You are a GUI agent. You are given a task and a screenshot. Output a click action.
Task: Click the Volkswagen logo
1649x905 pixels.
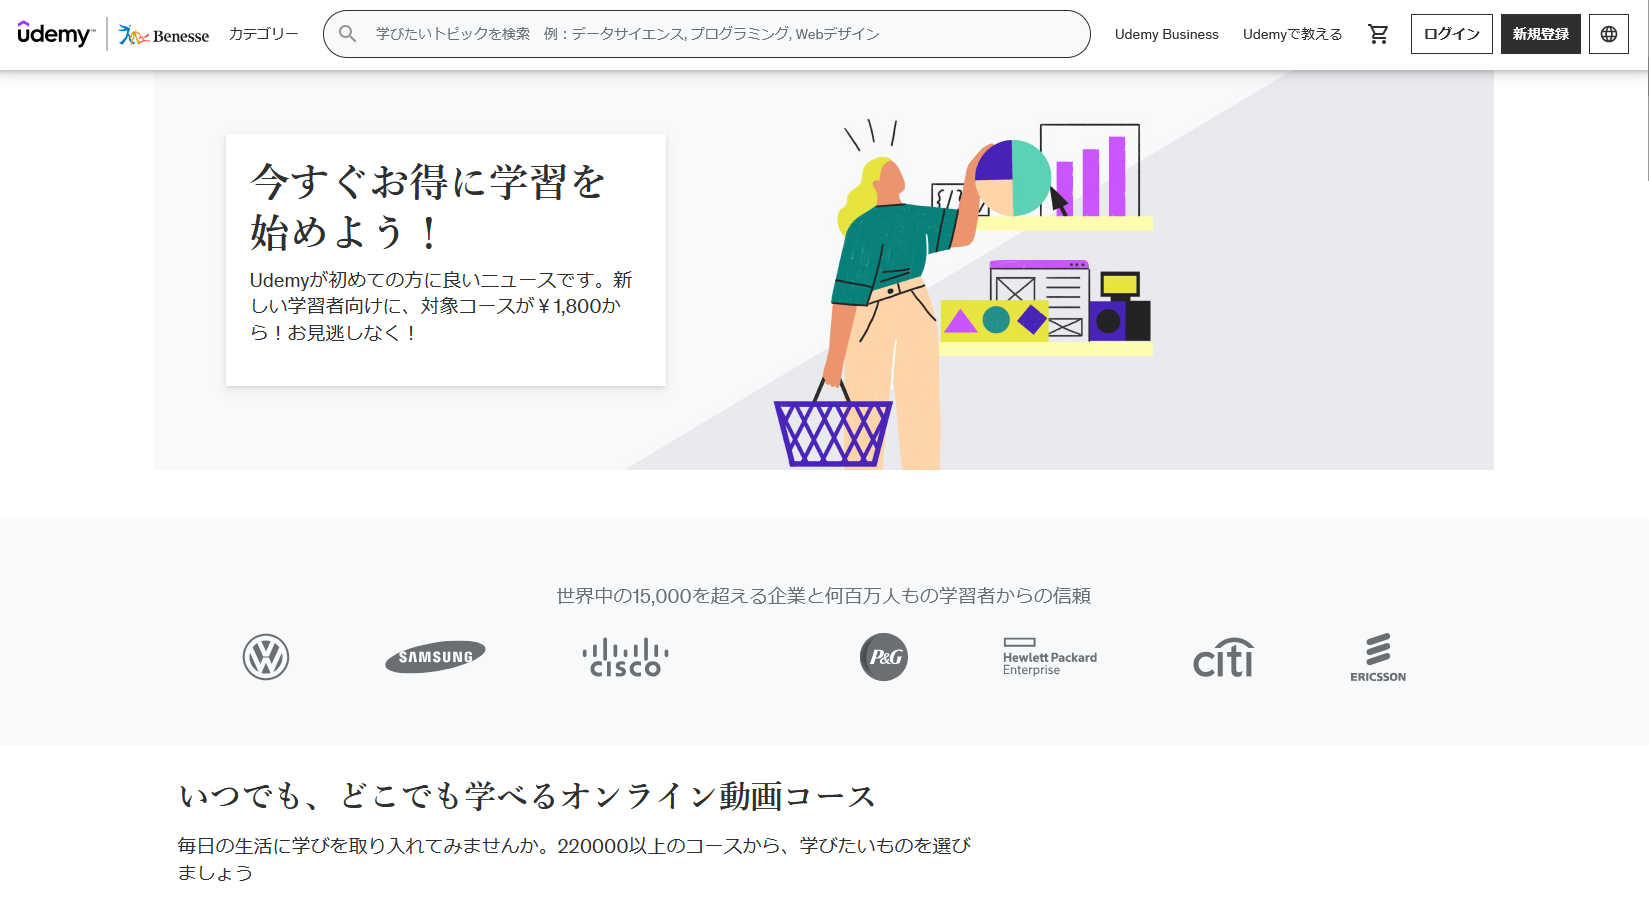coord(266,657)
